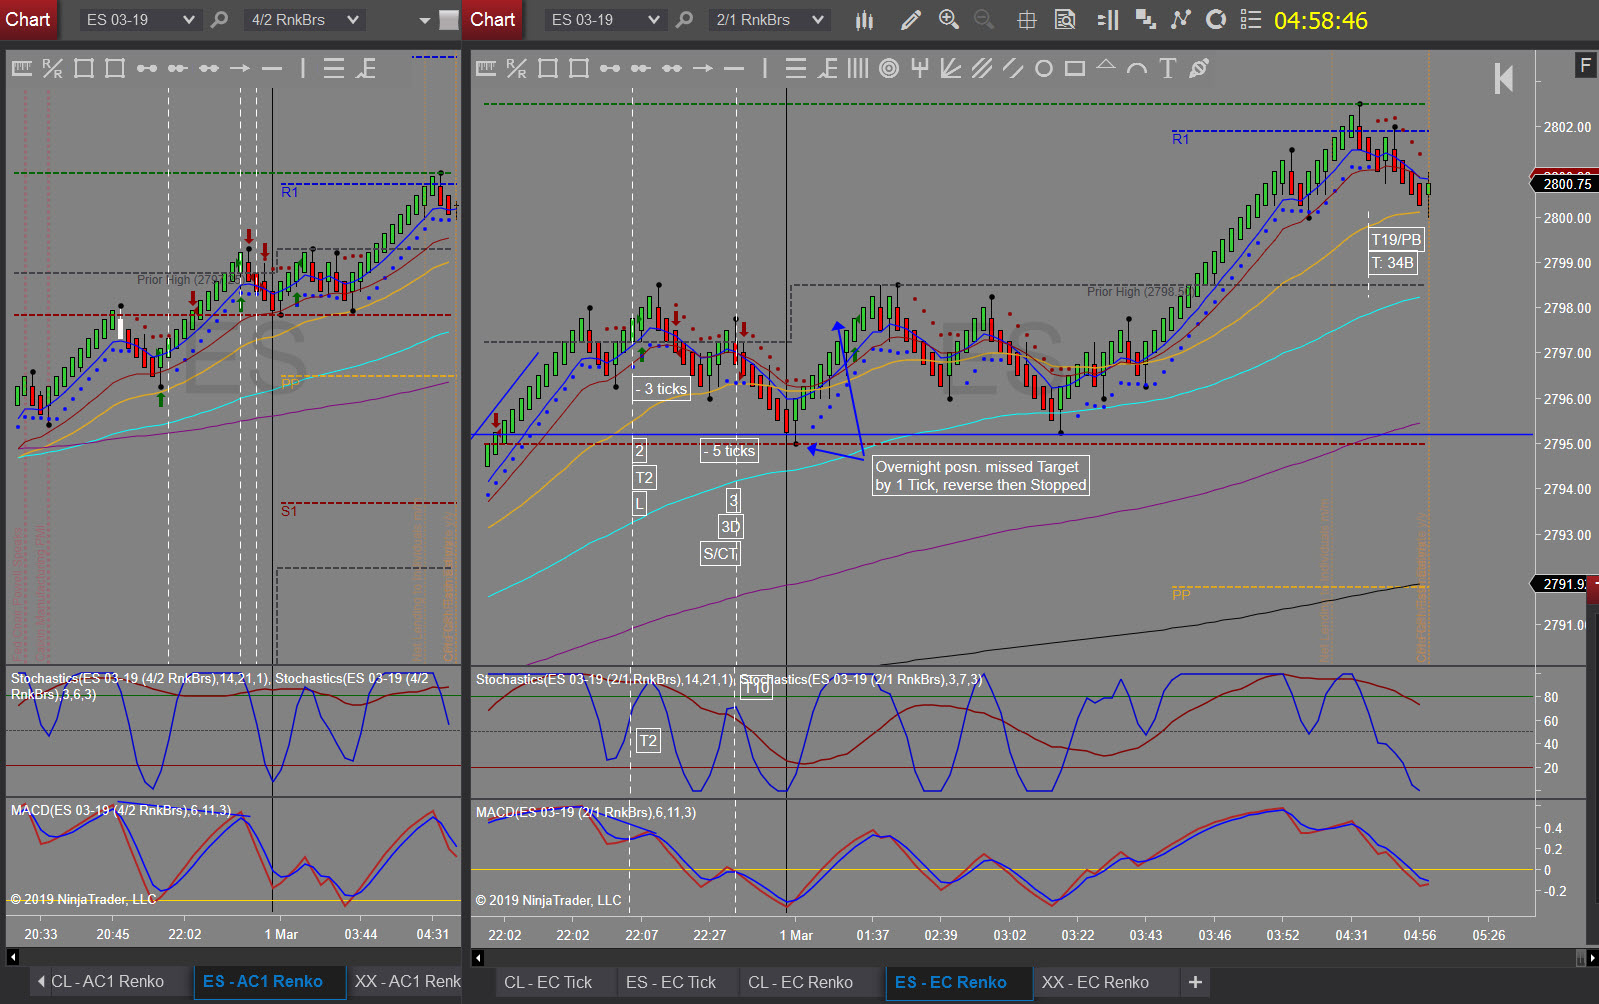
Task: Select the Gann Fan tool
Action: pos(951,68)
